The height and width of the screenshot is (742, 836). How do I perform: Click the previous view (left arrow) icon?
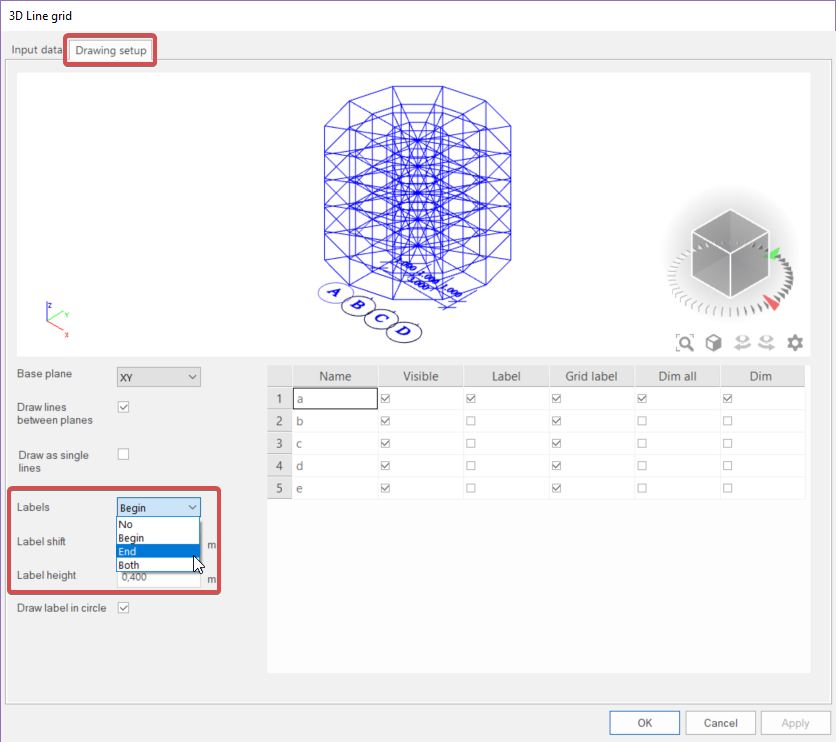[742, 343]
